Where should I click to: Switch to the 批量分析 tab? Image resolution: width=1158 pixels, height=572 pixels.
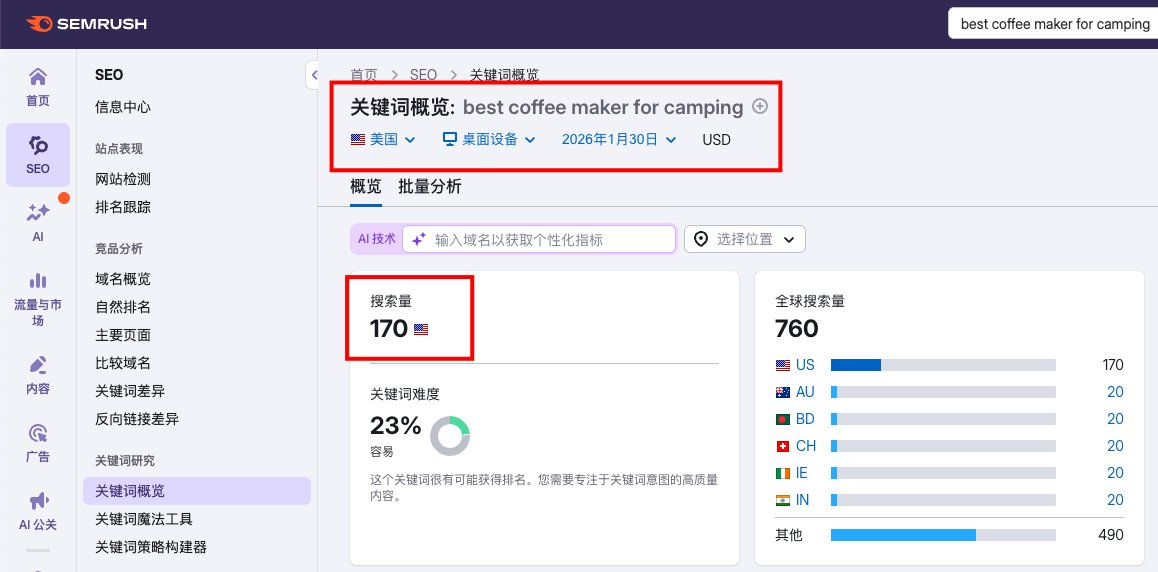coord(430,186)
